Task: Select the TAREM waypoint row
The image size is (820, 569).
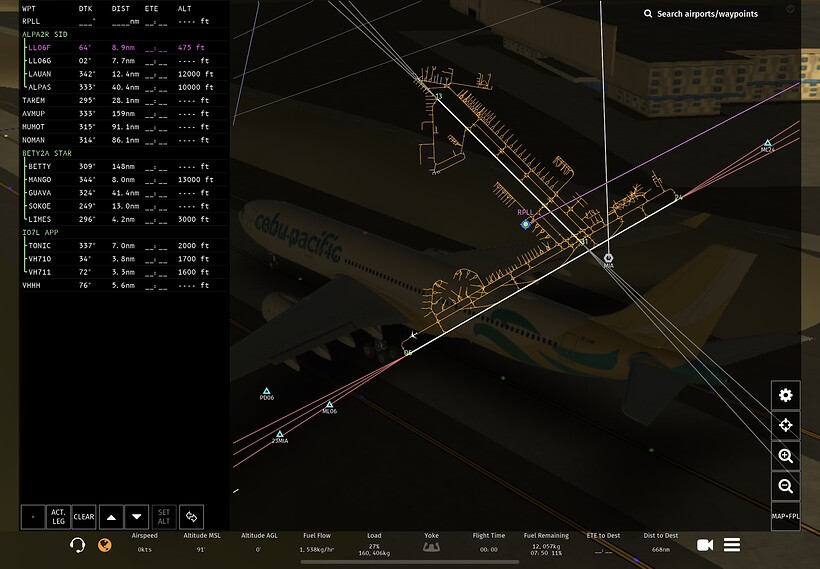Action: (x=124, y=100)
